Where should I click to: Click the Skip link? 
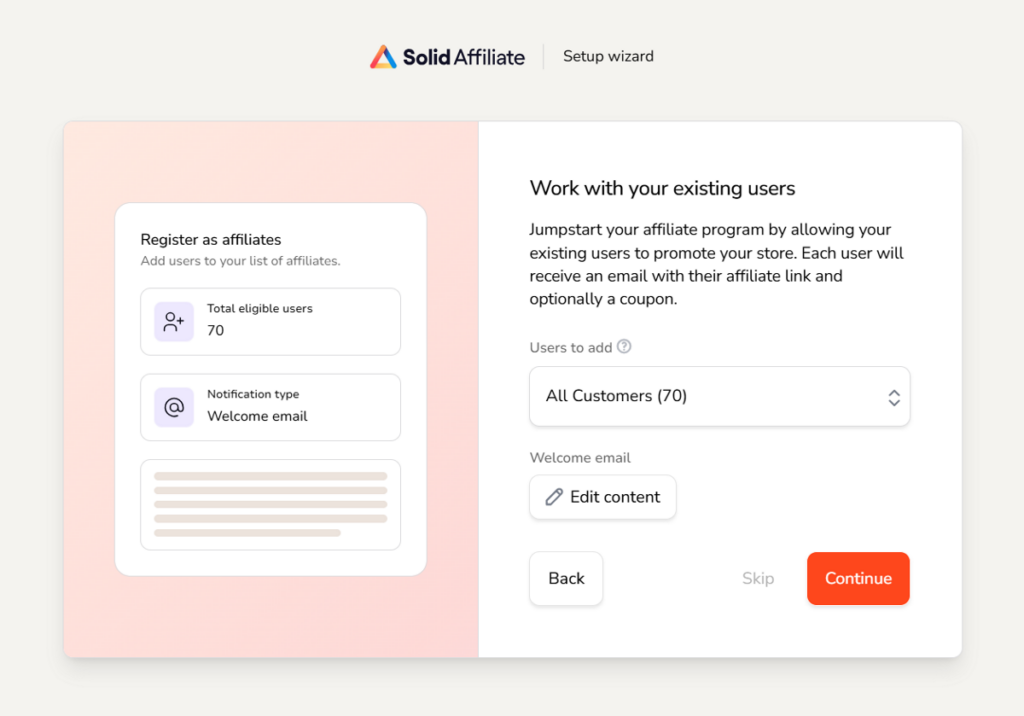[x=758, y=578]
